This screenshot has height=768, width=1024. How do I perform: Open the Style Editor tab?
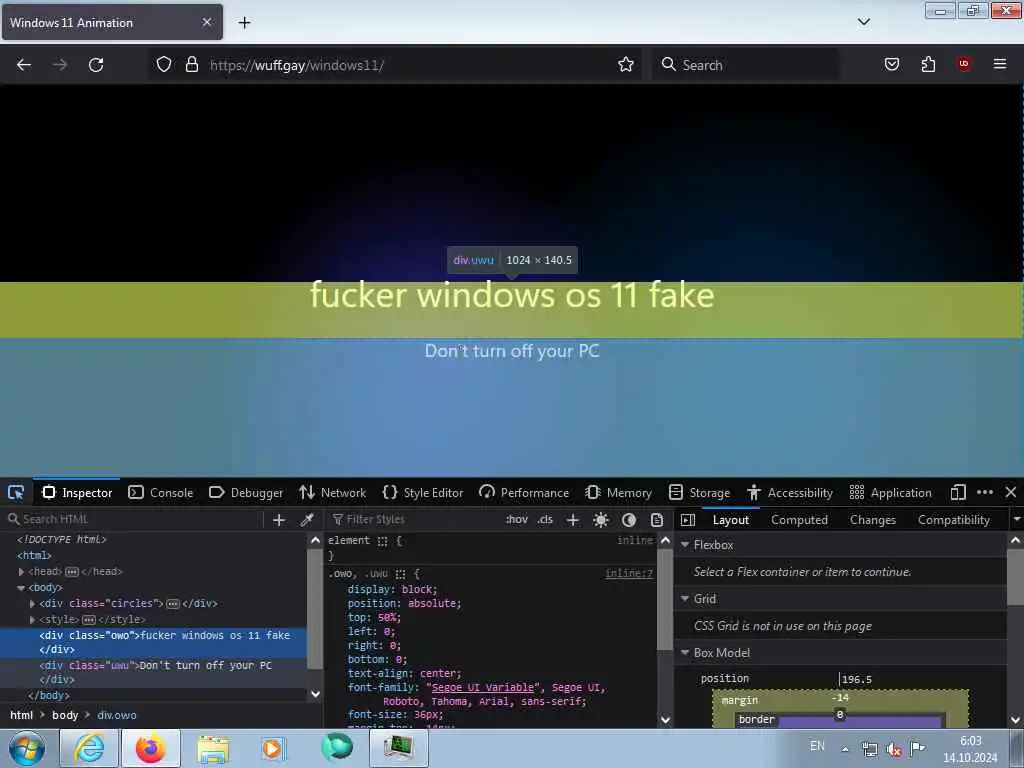point(423,492)
